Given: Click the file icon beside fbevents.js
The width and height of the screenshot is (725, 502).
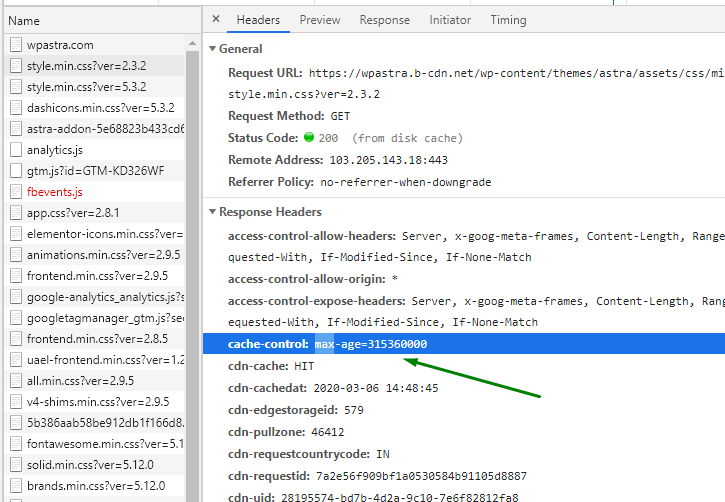Looking at the screenshot, I should click(16, 192).
